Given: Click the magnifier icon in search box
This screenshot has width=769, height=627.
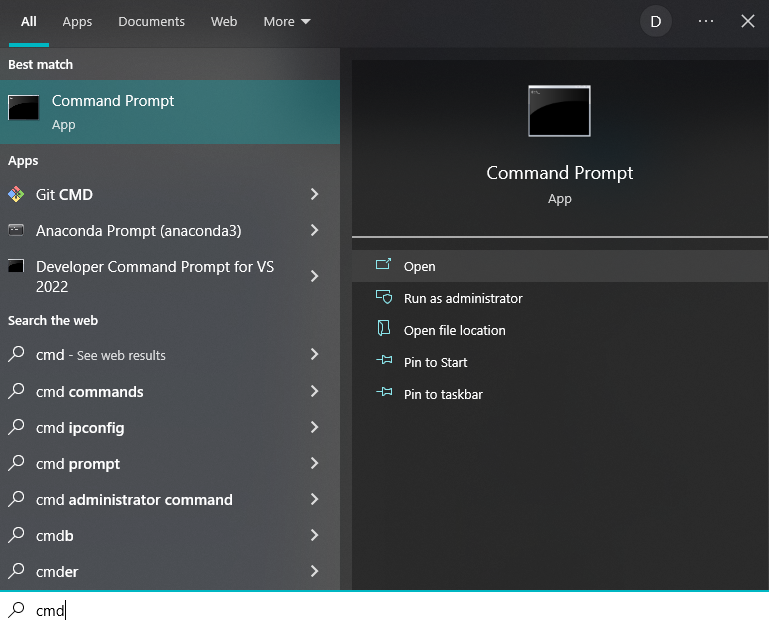Looking at the screenshot, I should pyautogui.click(x=16, y=610).
